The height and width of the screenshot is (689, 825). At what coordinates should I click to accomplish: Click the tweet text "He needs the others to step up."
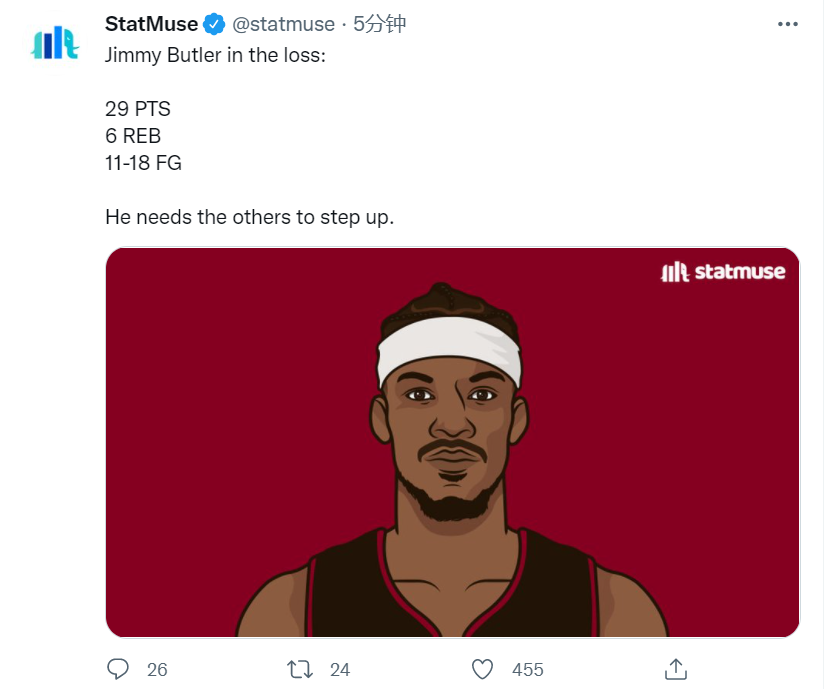click(249, 217)
